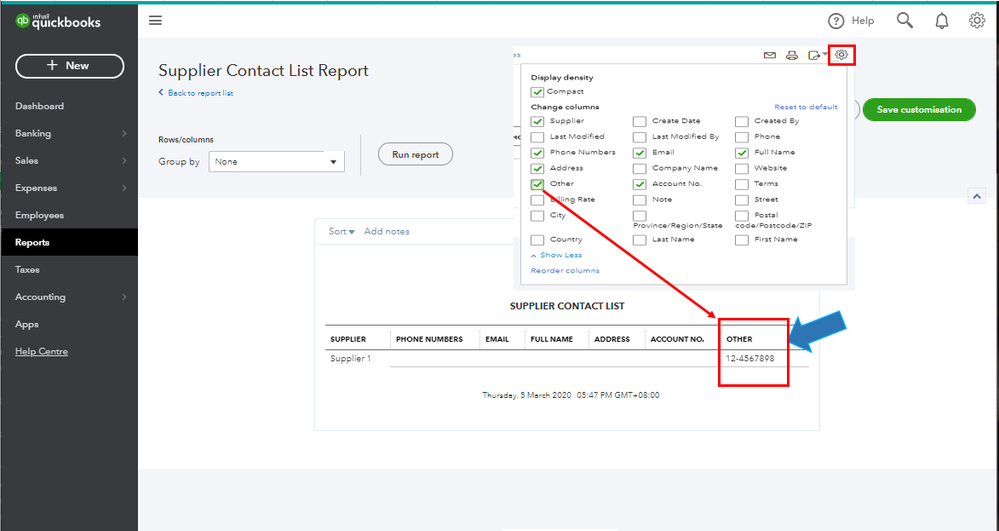
Task: Open Apps in sidebar
Action: (x=27, y=324)
